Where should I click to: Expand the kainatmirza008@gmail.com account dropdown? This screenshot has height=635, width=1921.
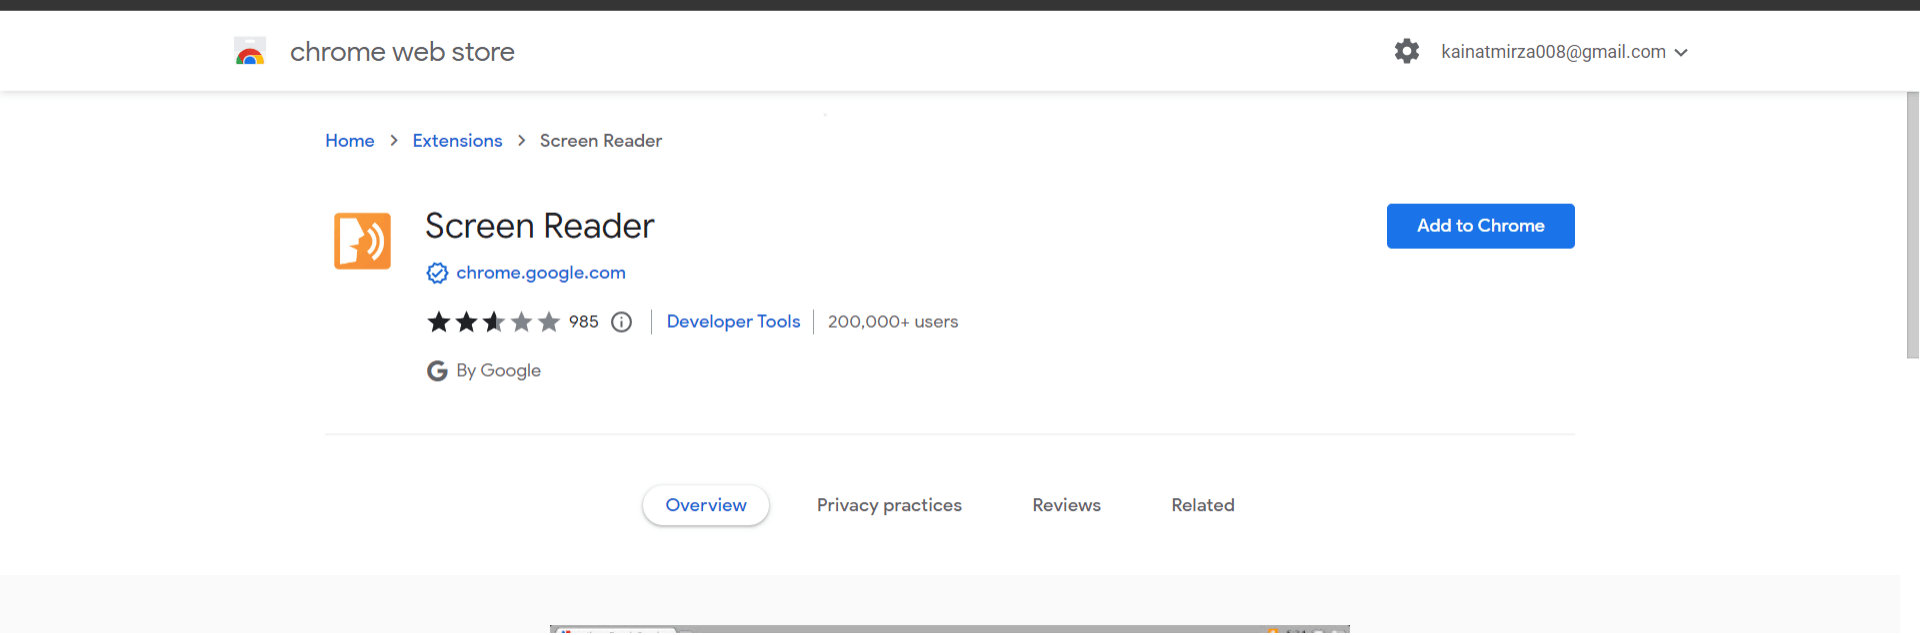point(1565,52)
